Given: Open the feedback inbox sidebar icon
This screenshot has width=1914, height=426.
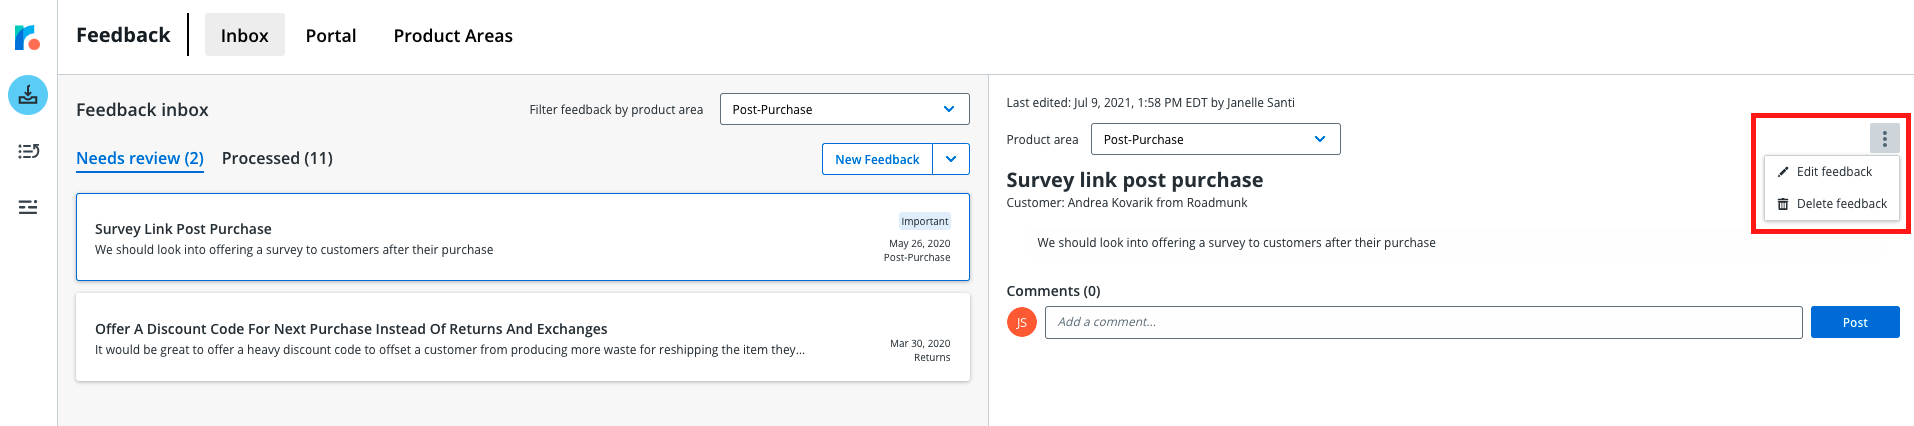Looking at the screenshot, I should tap(28, 95).
